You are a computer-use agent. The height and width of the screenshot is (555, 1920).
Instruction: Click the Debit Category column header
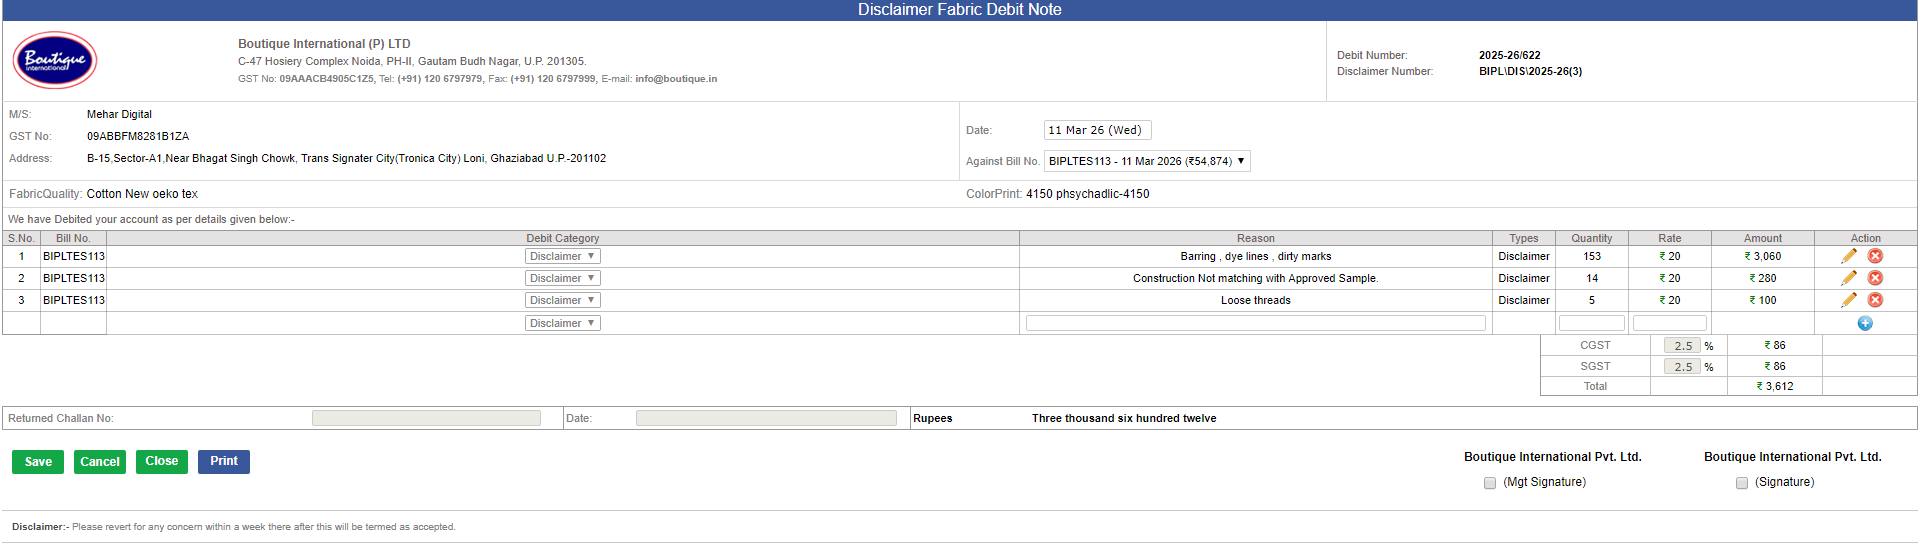563,238
